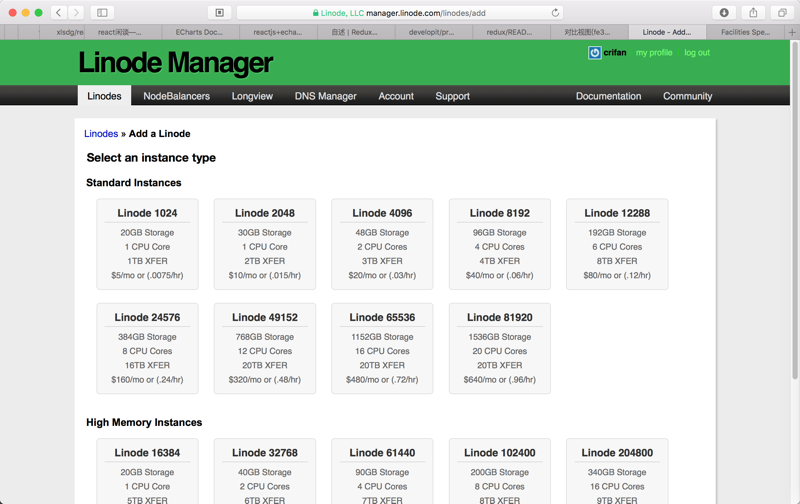
Task: Select the Linode 204800 high memory card
Action: [x=617, y=471]
